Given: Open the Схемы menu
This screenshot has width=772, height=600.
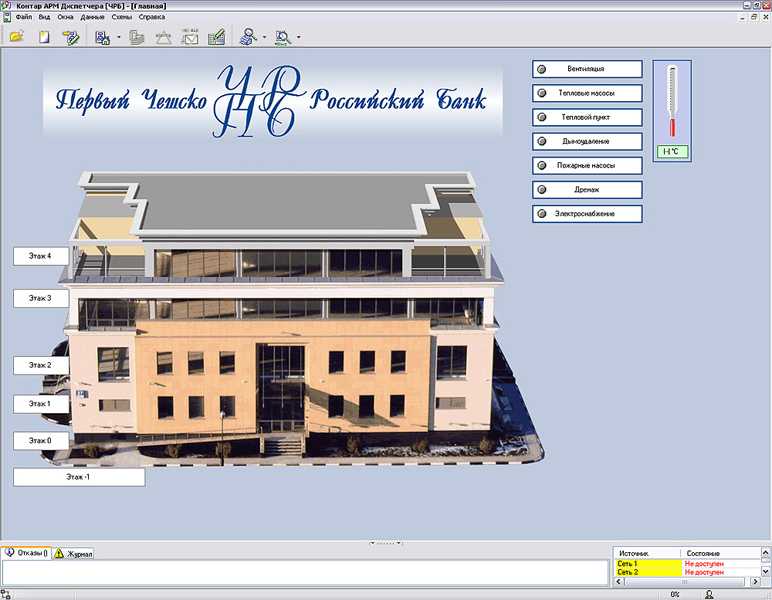Looking at the screenshot, I should pos(121,17).
